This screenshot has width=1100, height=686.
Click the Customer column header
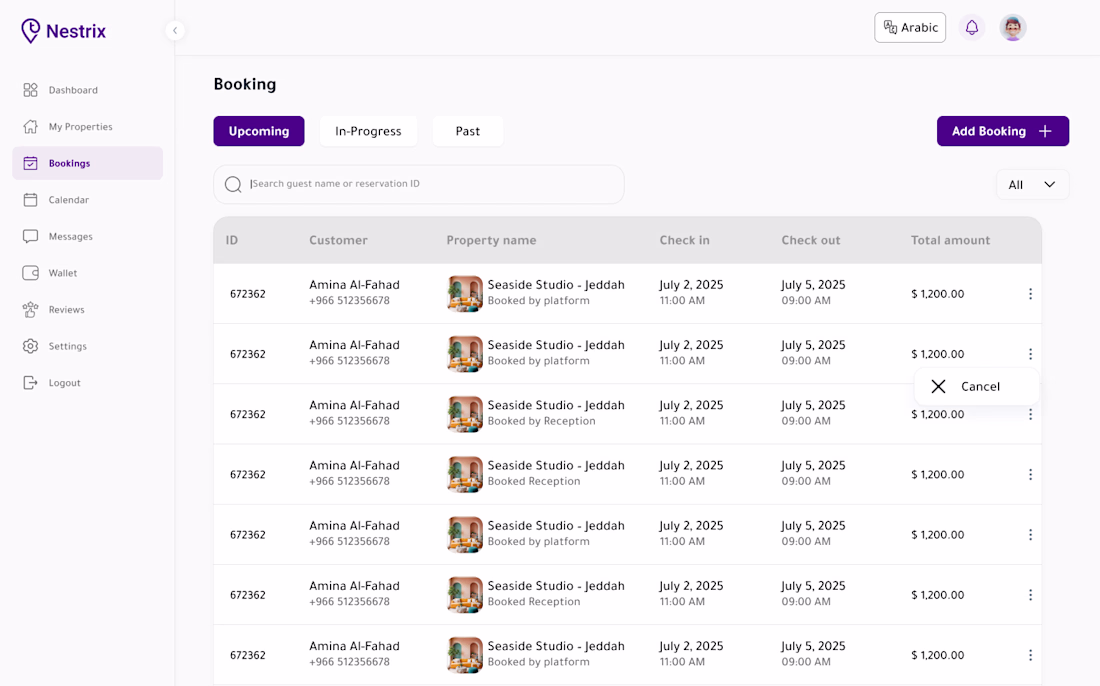[x=338, y=240]
